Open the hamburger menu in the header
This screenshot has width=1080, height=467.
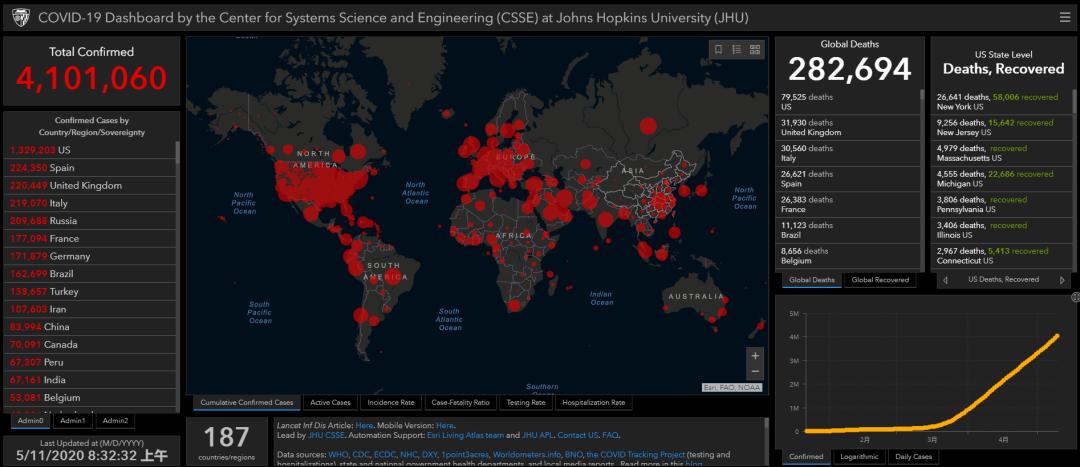coord(1065,17)
